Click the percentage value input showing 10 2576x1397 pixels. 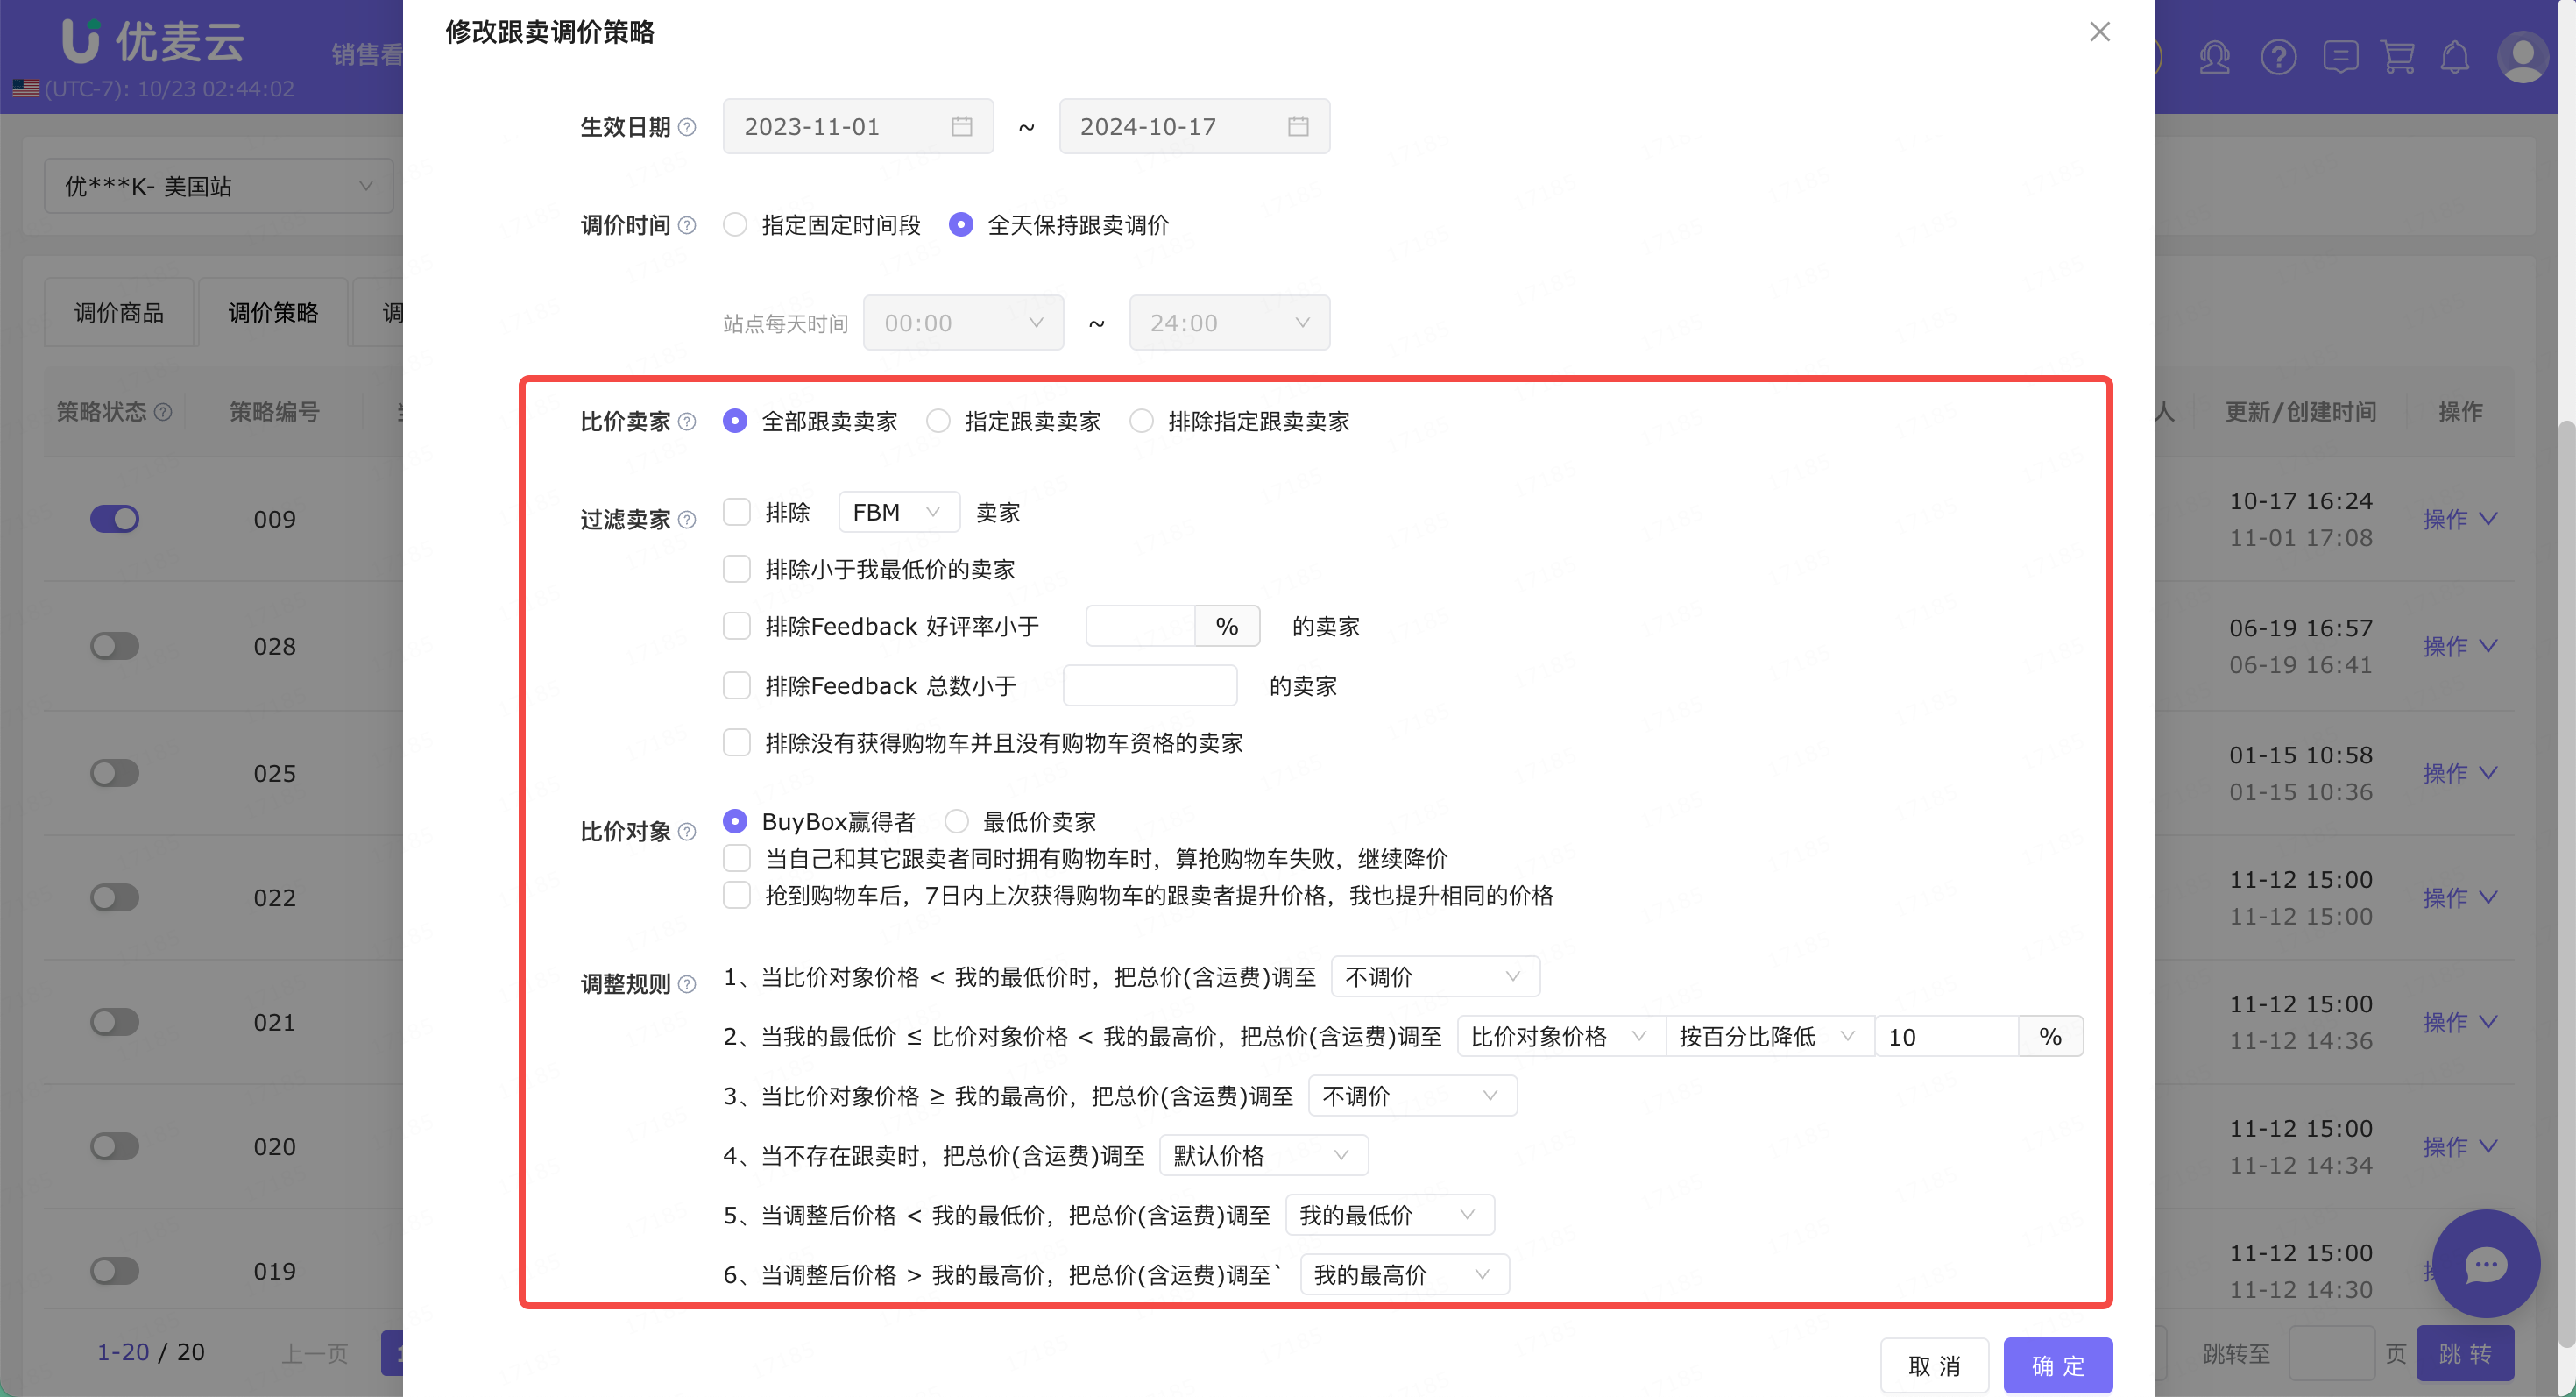1945,1036
